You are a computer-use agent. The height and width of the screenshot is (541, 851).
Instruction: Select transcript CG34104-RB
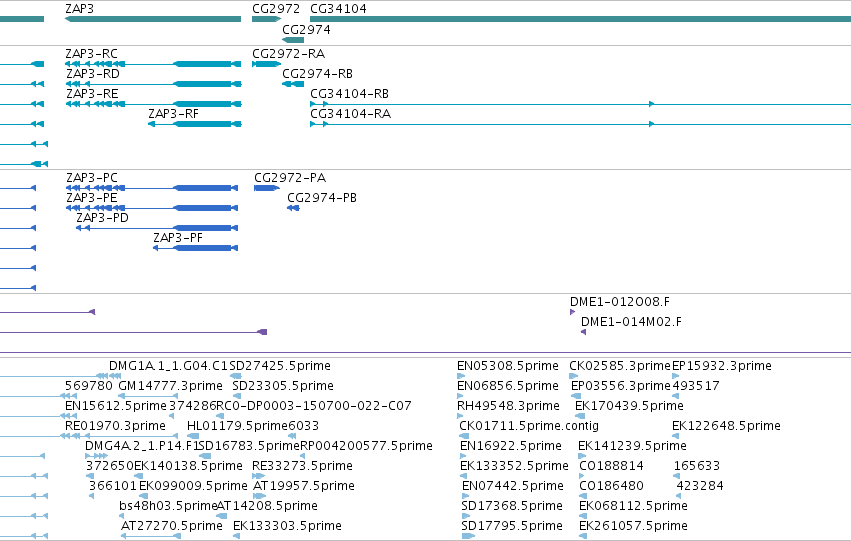(350, 93)
